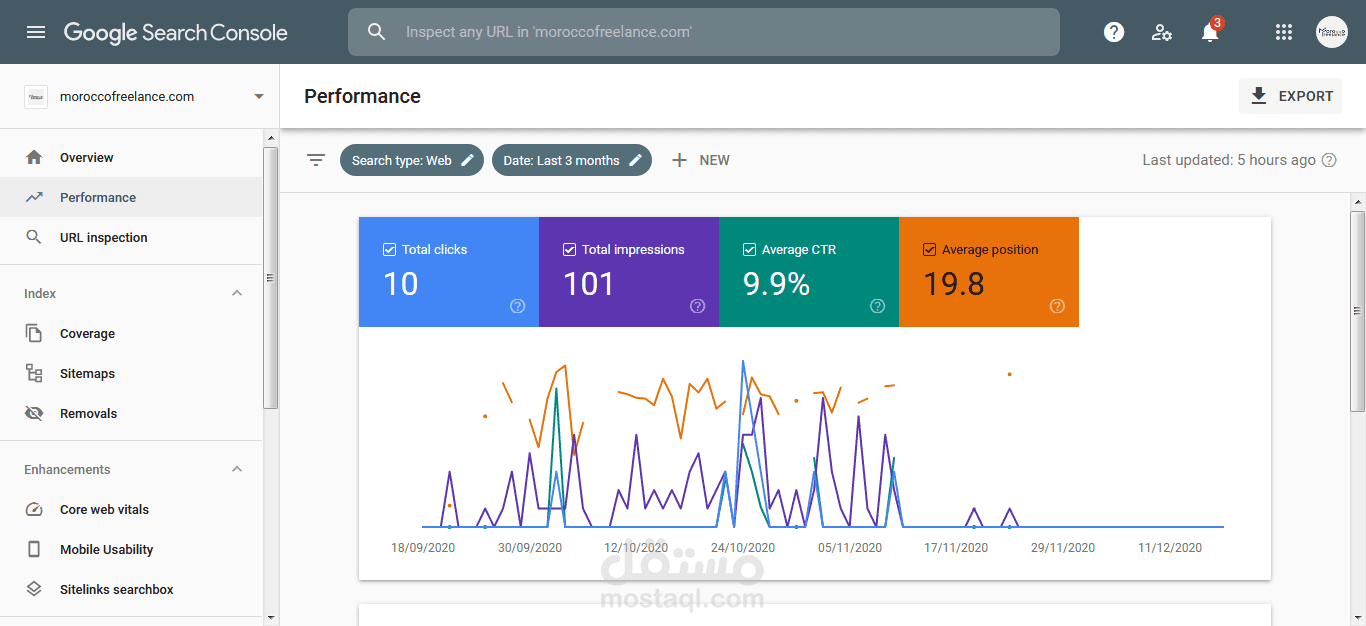The image size is (1366, 626).
Task: Click the main page vertical scrollbar
Action: click(1358, 310)
